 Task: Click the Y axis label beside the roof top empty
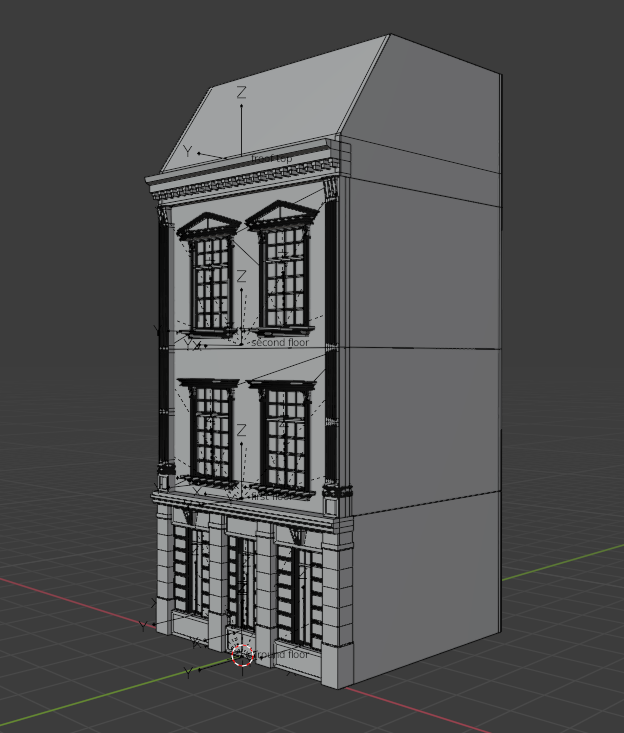click(x=187, y=151)
